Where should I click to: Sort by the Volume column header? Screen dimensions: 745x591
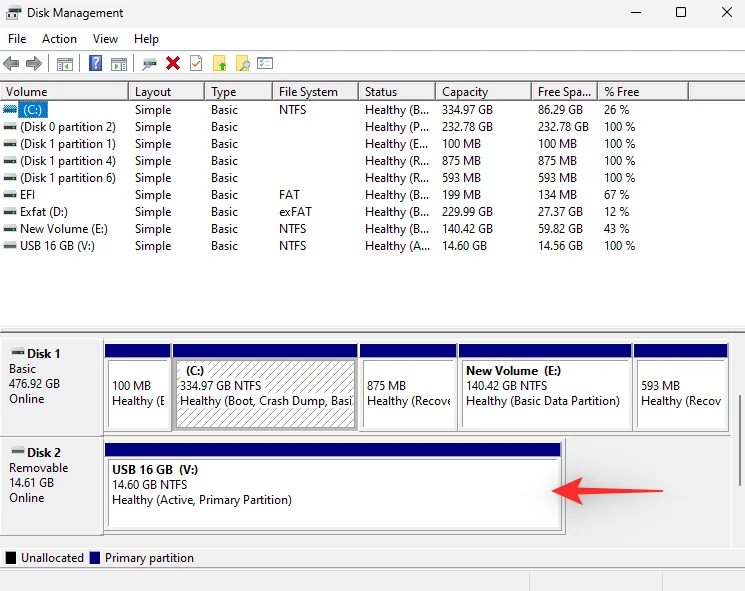[65, 92]
